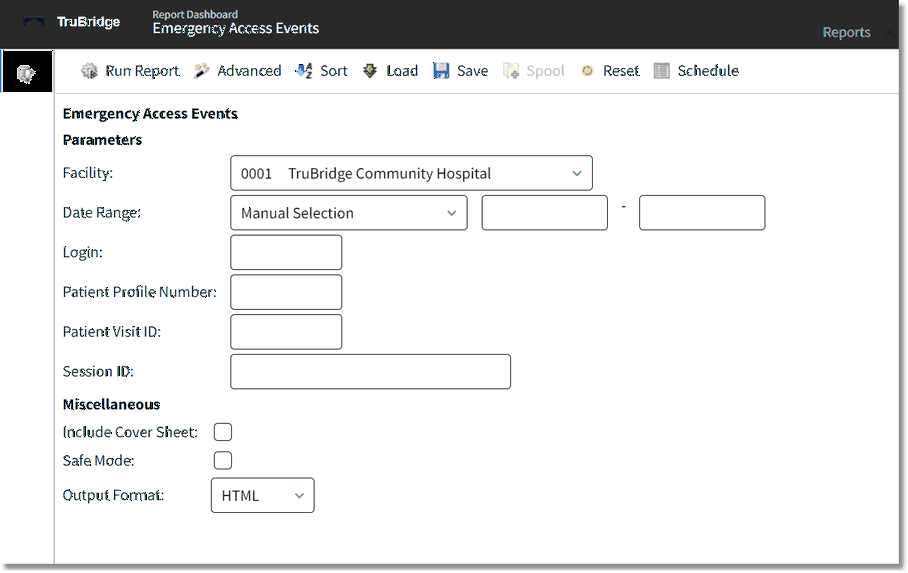The height and width of the screenshot is (573, 908).
Task: Click the Spool icon
Action: click(x=511, y=71)
